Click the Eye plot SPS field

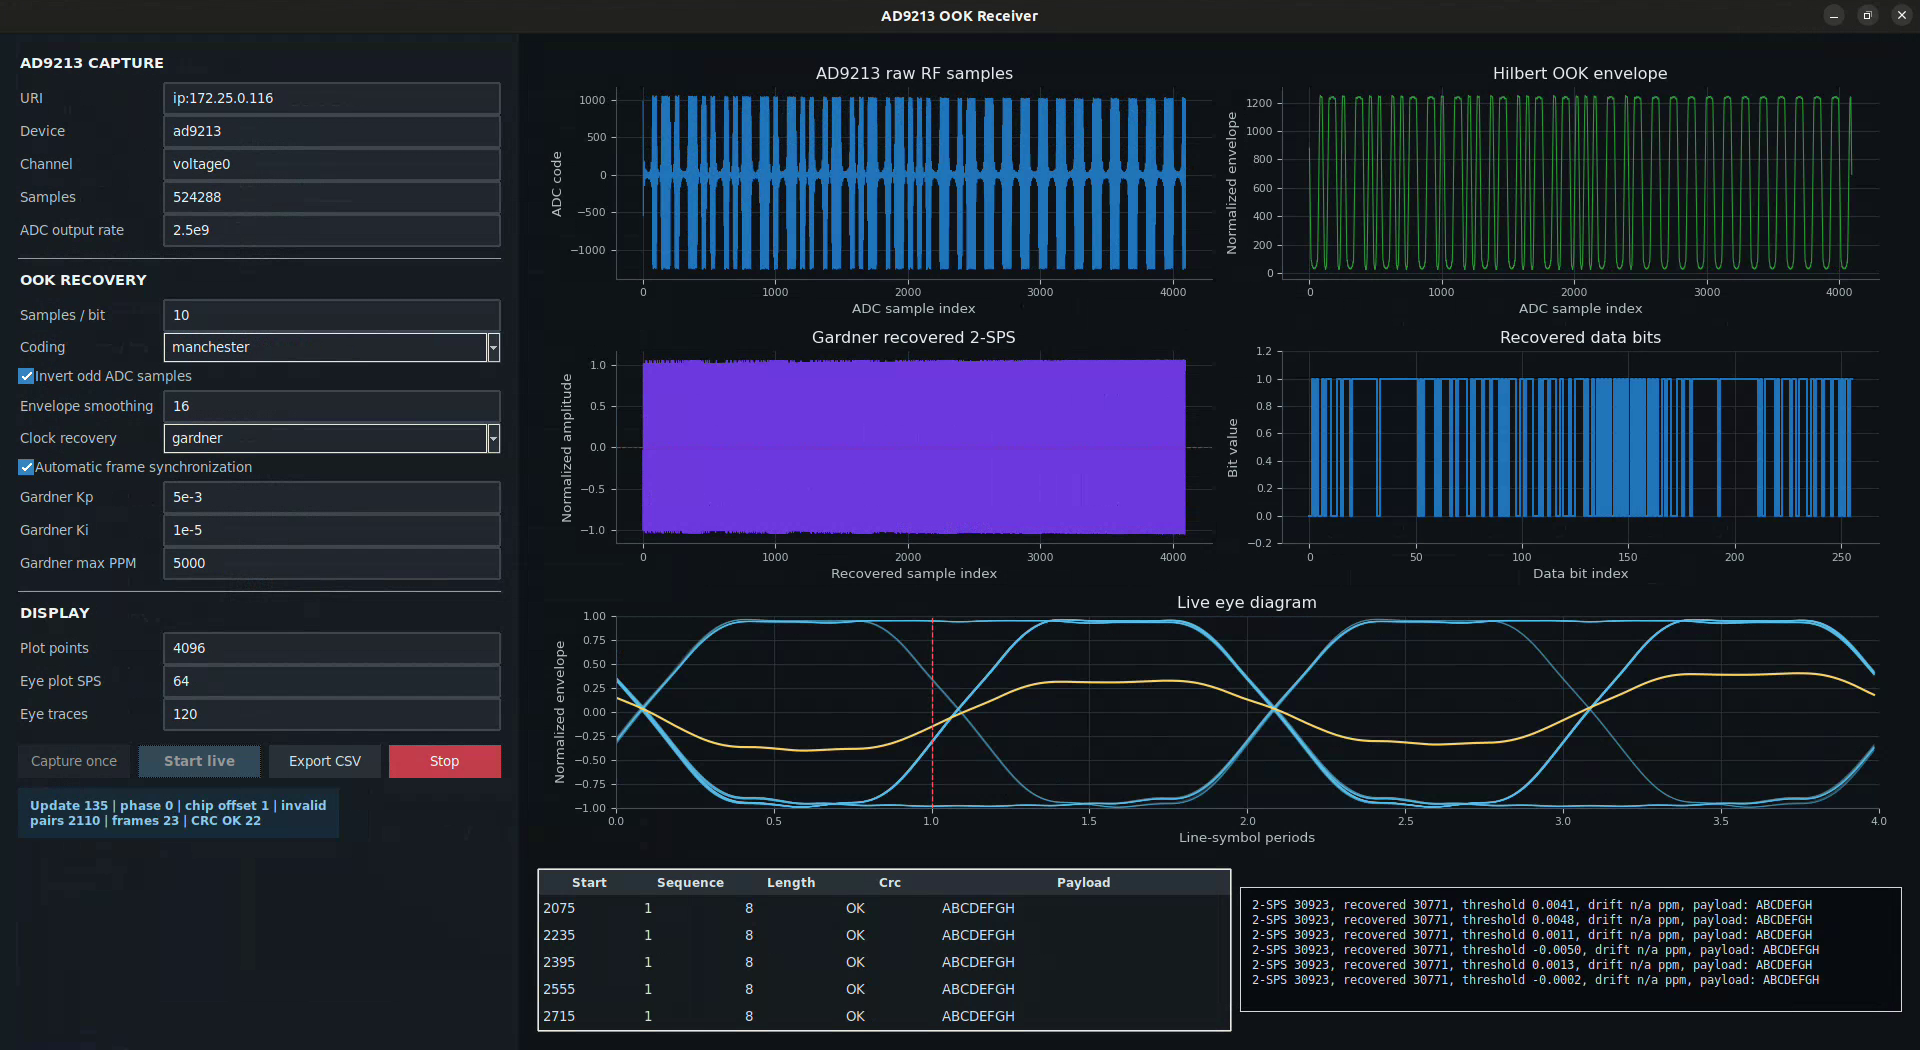(332, 681)
